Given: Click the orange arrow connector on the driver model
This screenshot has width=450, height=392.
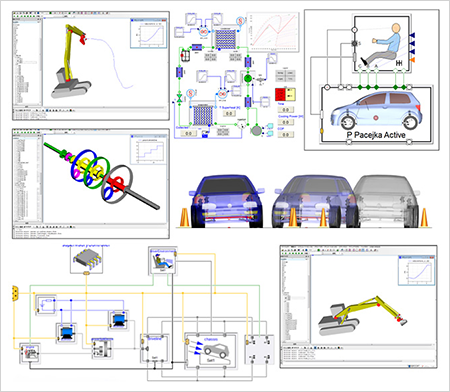Looking at the screenshot, I should 412,60.
